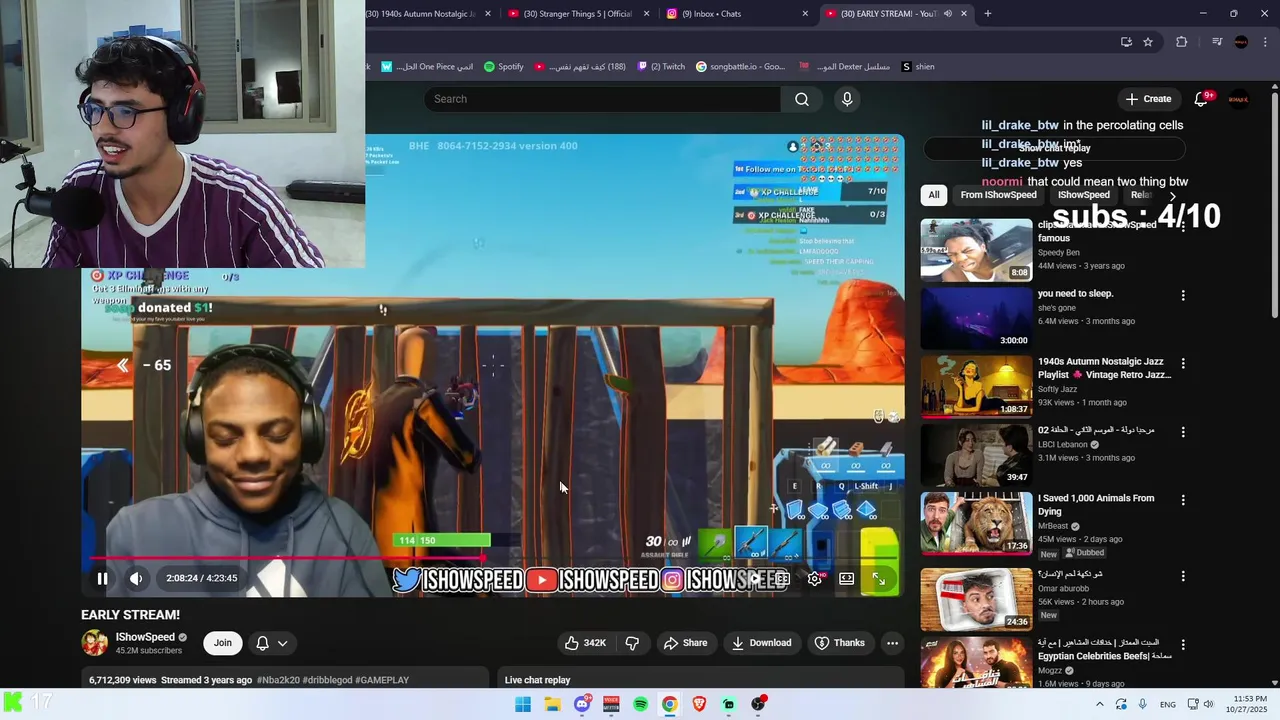The height and width of the screenshot is (720, 1280).
Task: Enter full screen with the player icon
Action: [x=878, y=578]
